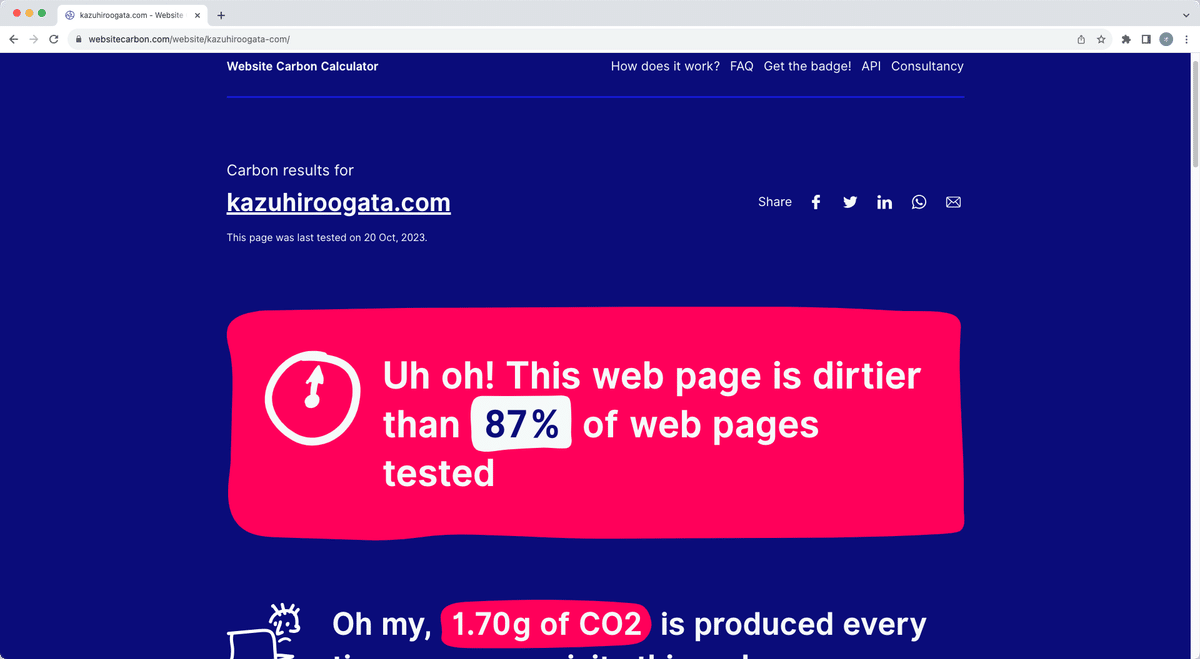Share results on LinkedIn

point(884,202)
